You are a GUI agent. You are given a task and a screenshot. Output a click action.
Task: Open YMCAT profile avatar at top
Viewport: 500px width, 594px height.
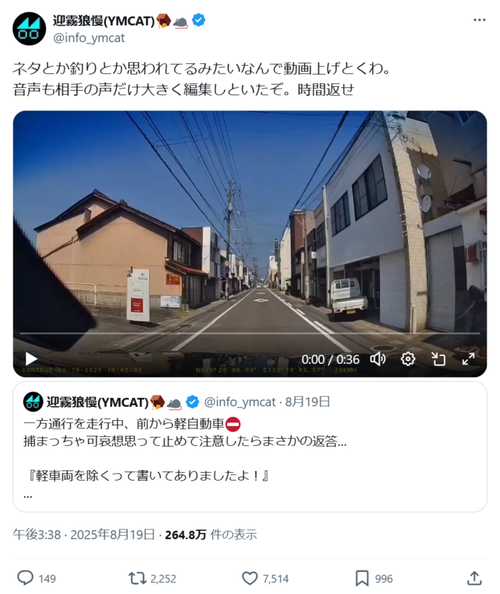pos(29,29)
